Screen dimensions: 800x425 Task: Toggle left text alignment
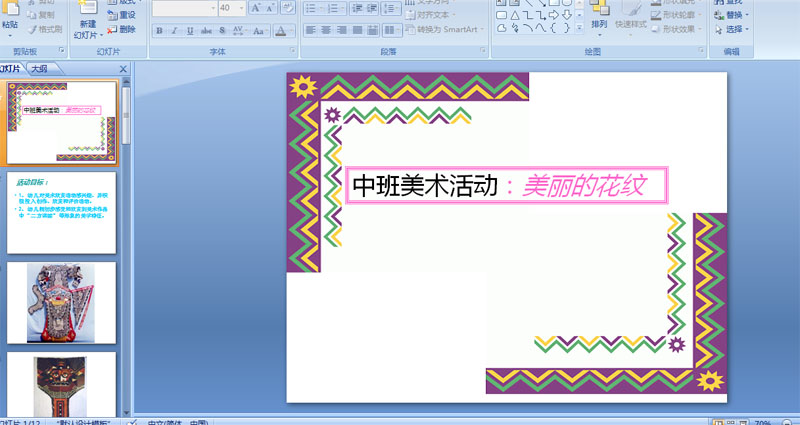click(310, 31)
